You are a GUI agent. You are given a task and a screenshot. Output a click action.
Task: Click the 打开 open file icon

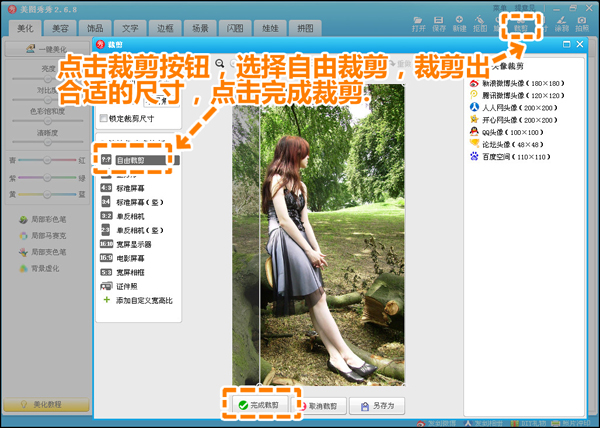pos(419,22)
